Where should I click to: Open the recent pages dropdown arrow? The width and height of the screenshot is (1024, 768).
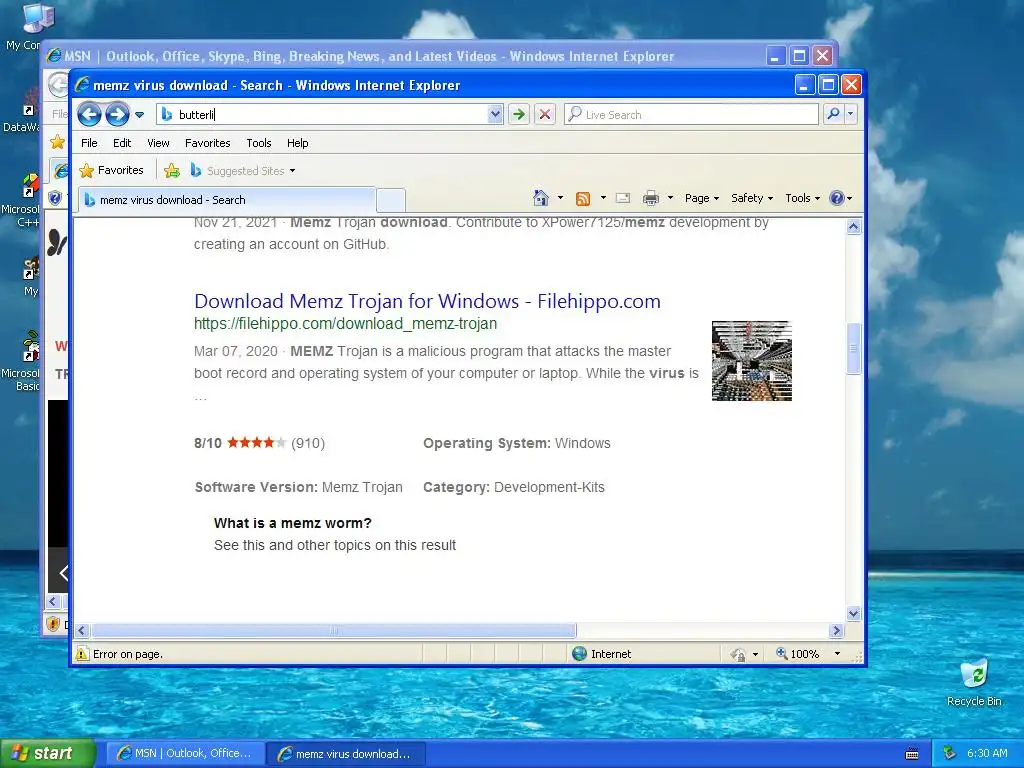pos(139,115)
